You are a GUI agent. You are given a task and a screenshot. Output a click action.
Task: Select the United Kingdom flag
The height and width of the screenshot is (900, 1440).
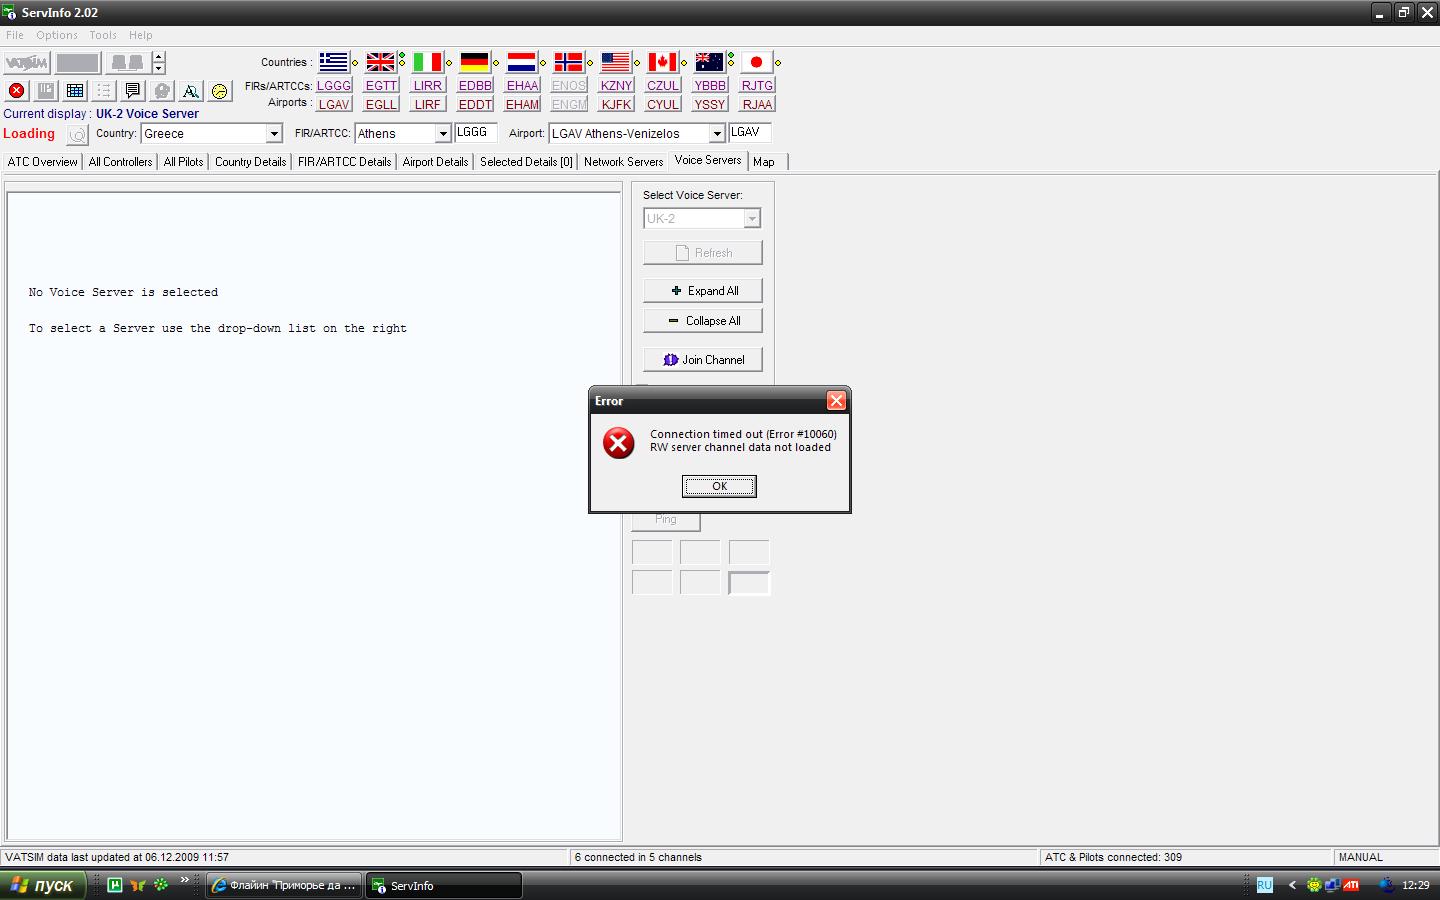pyautogui.click(x=380, y=62)
